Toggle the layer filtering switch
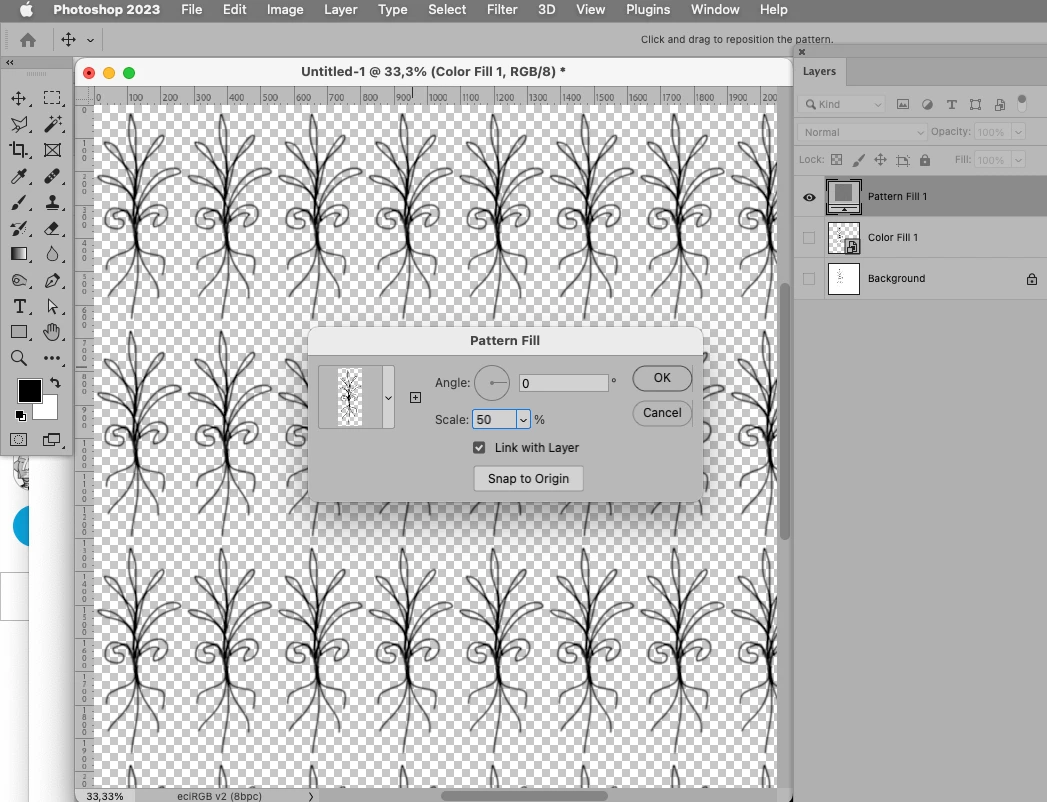This screenshot has width=1047, height=802. (1022, 104)
